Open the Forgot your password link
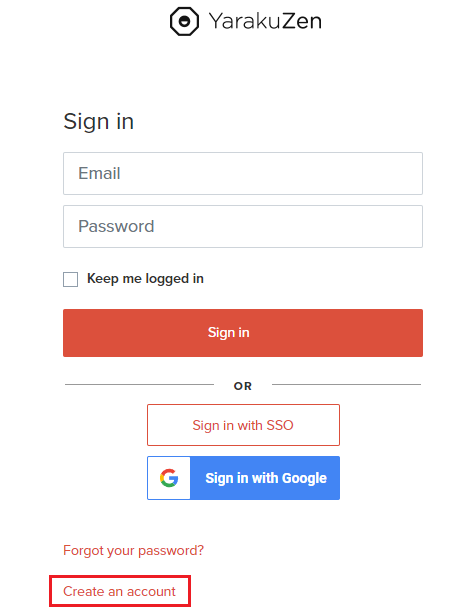452x615 pixels. point(133,550)
